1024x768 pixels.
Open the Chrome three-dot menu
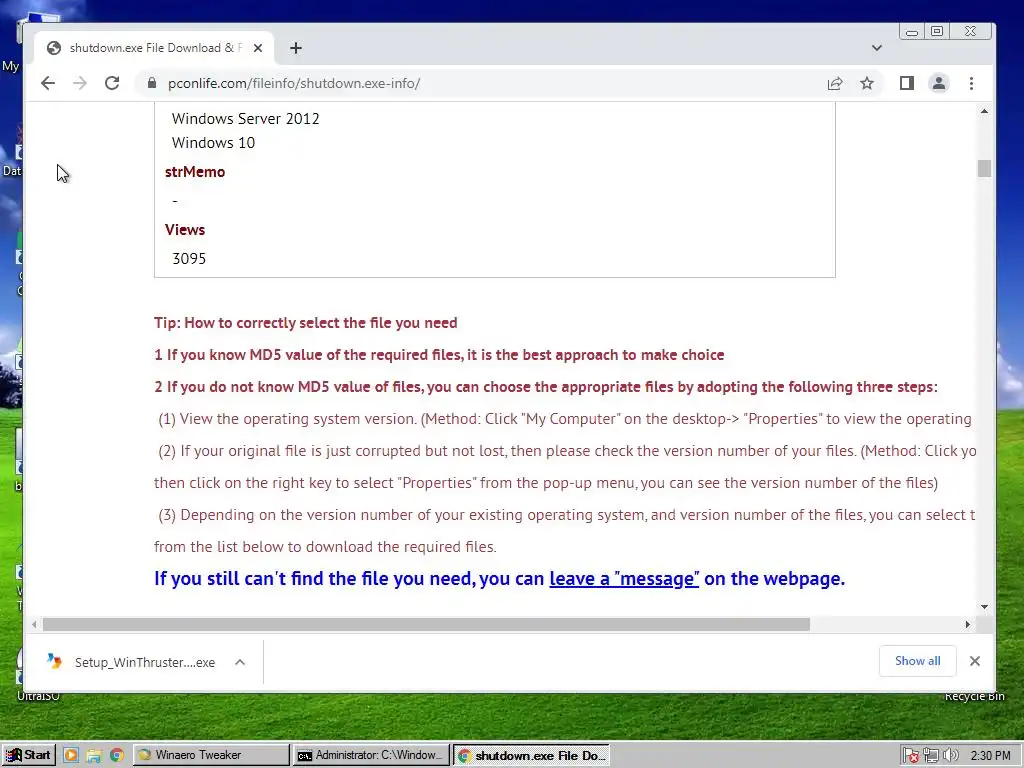pos(971,83)
